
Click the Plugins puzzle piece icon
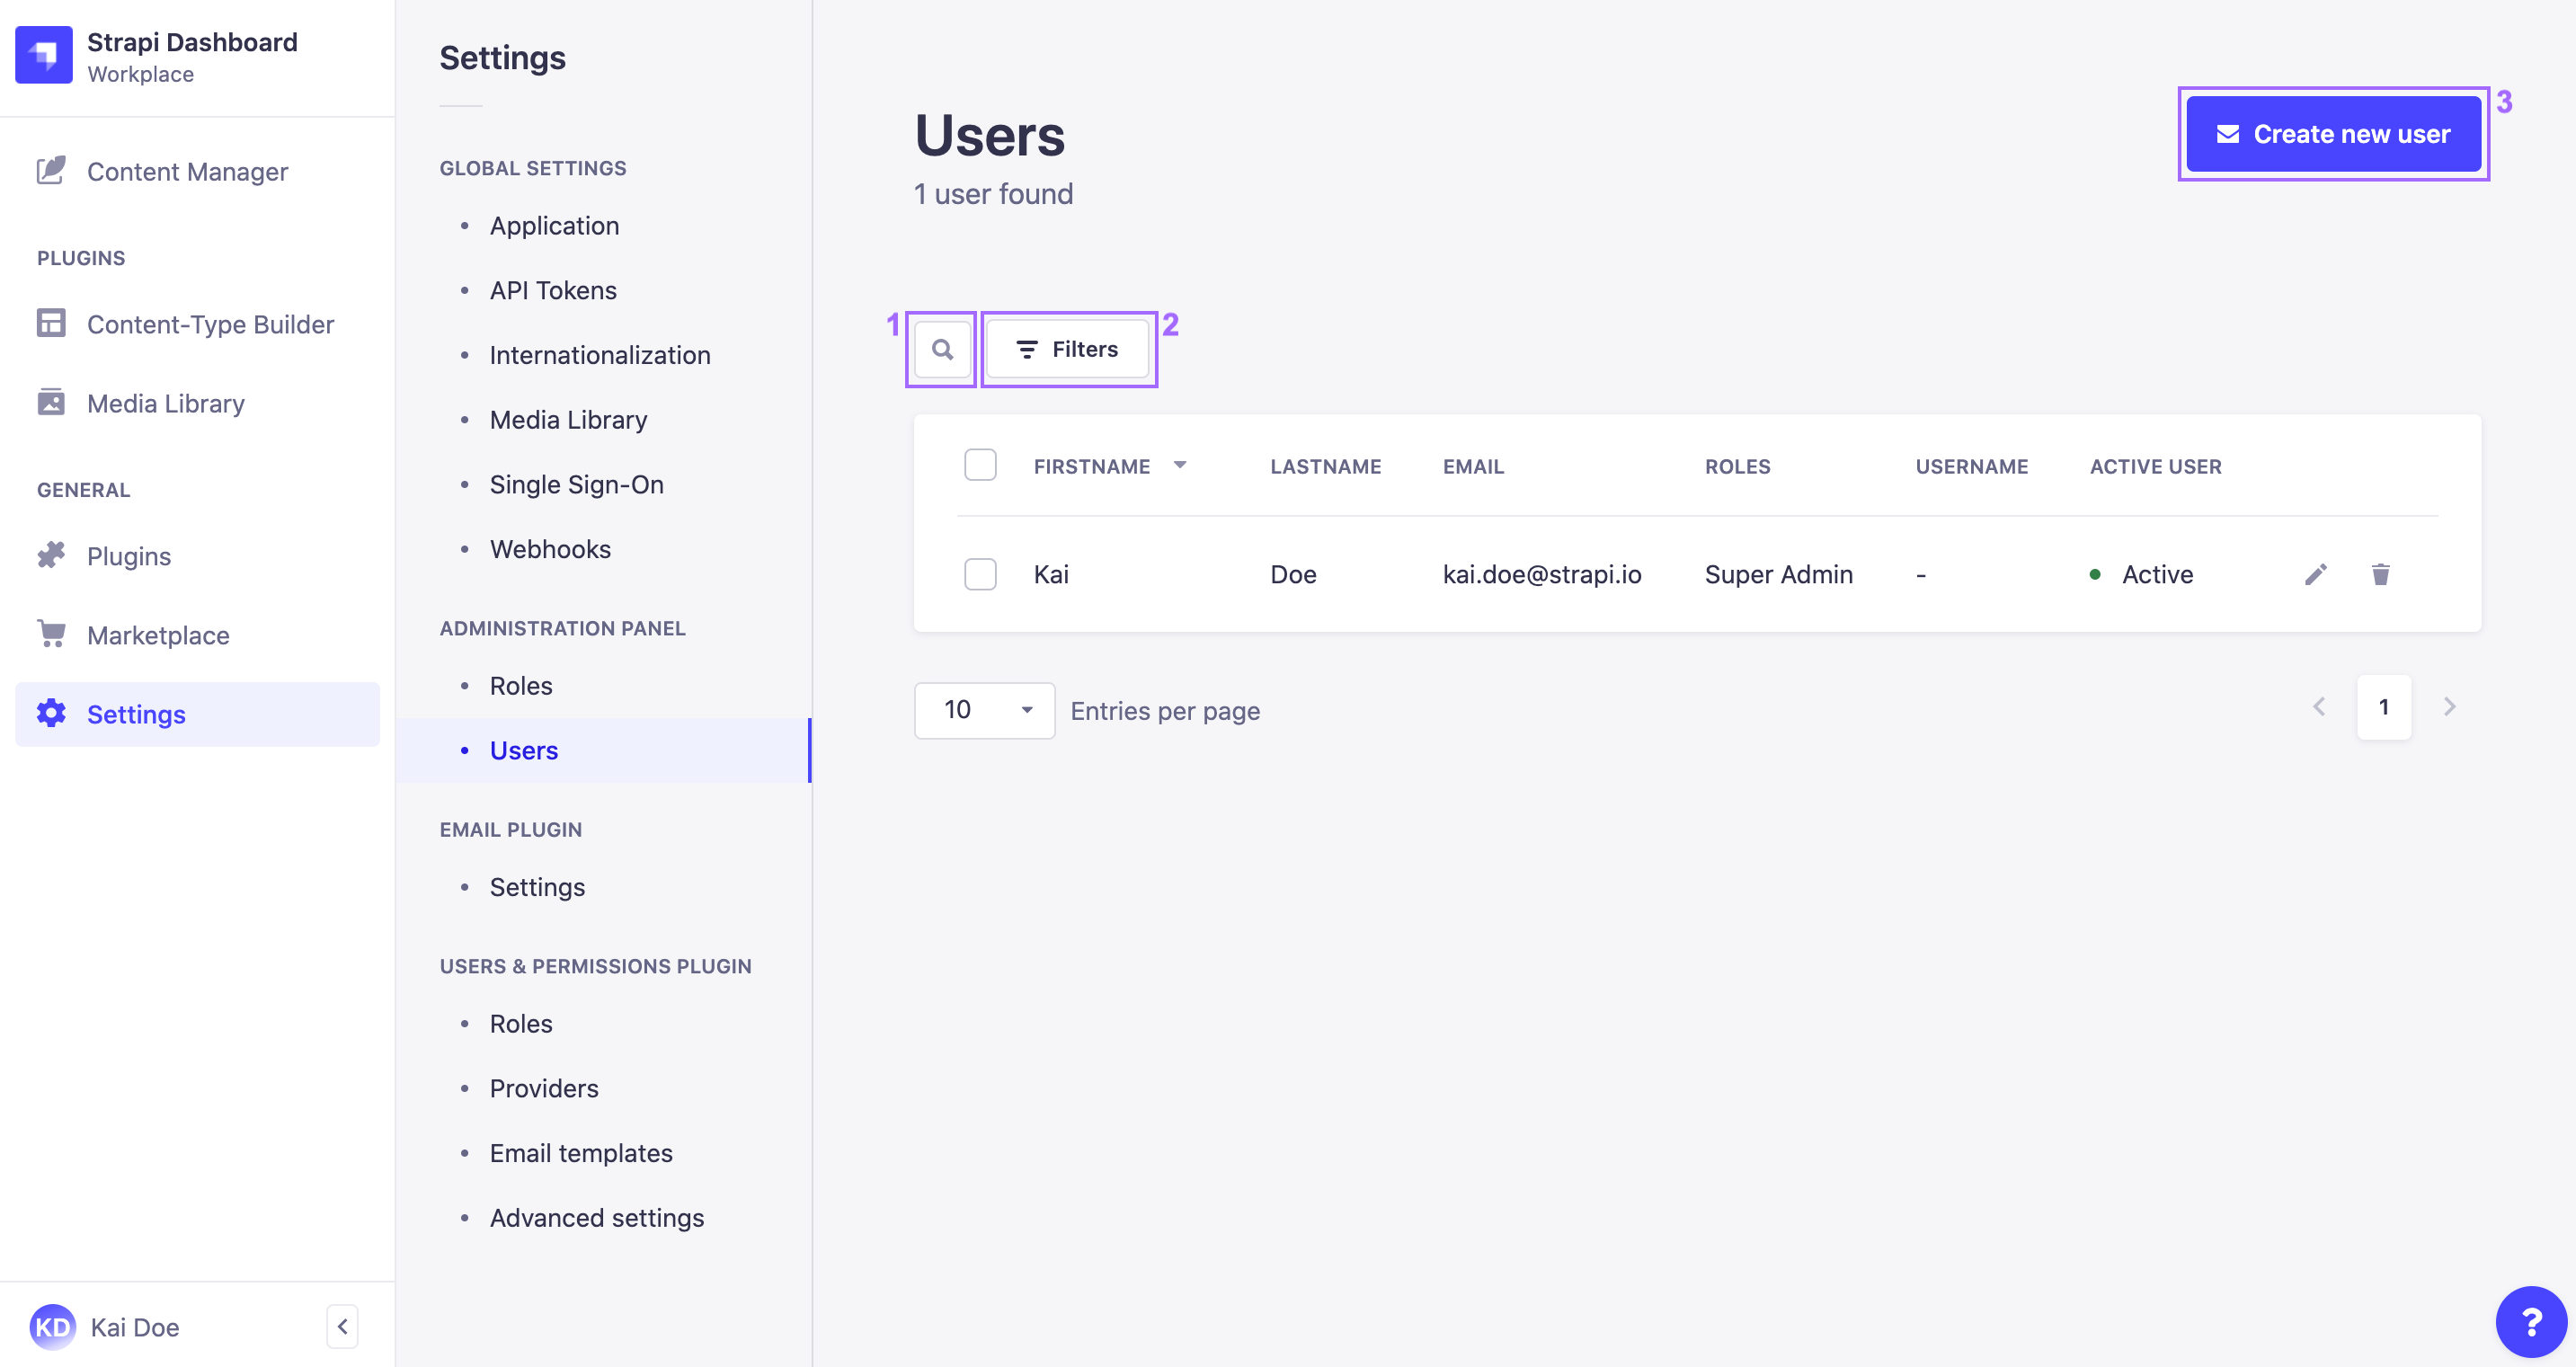(51, 554)
